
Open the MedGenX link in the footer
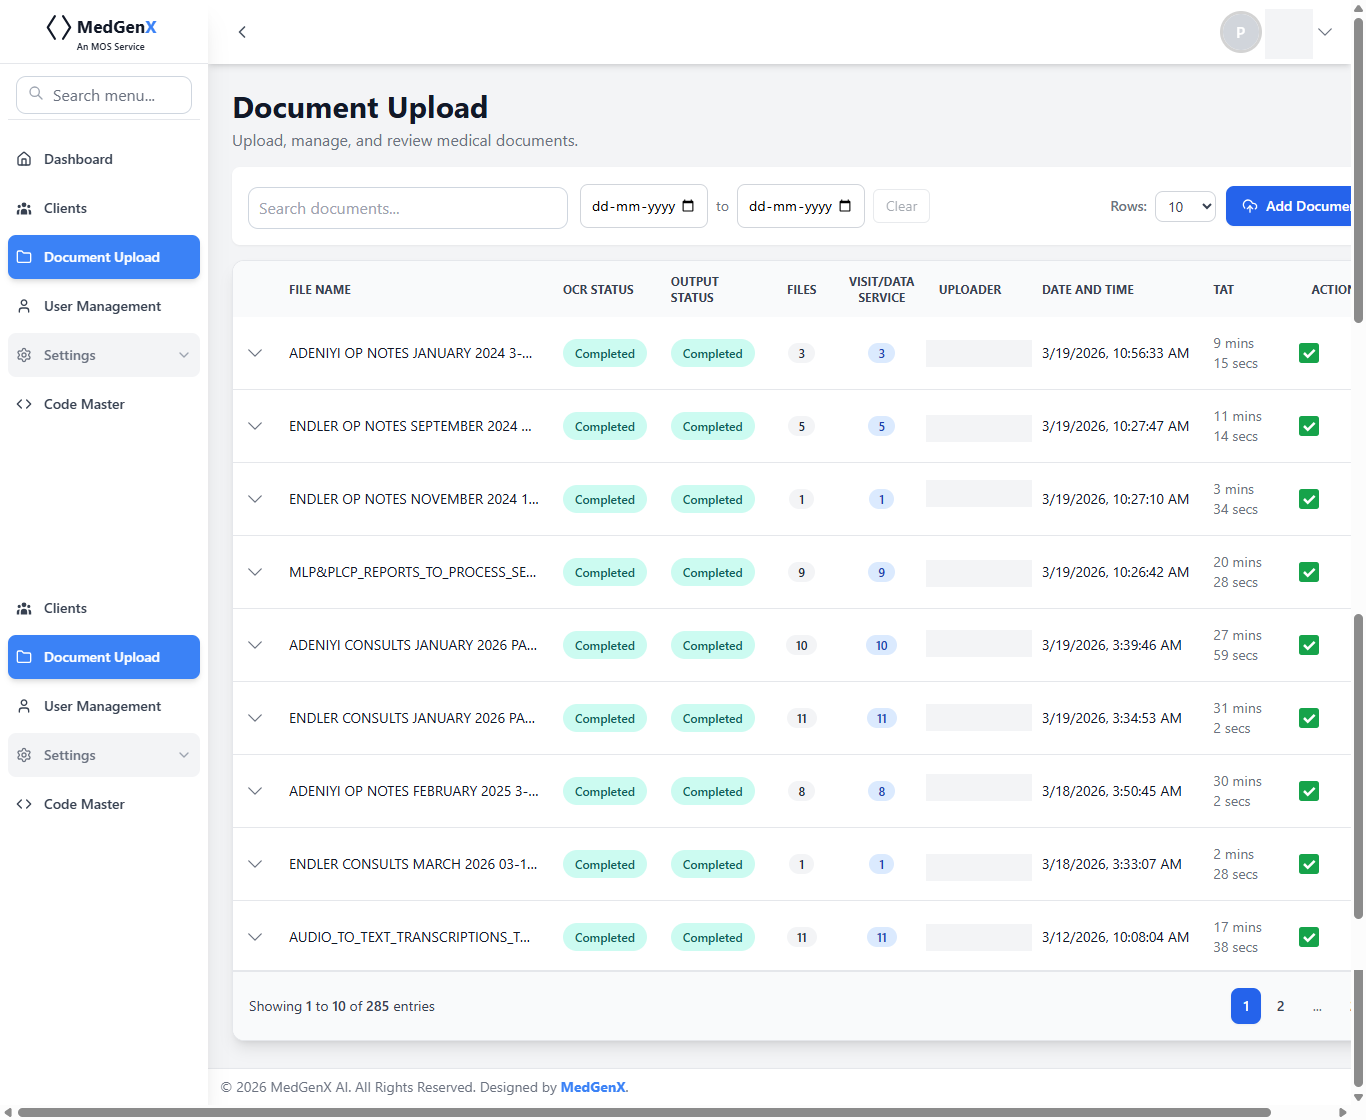(x=592, y=1087)
